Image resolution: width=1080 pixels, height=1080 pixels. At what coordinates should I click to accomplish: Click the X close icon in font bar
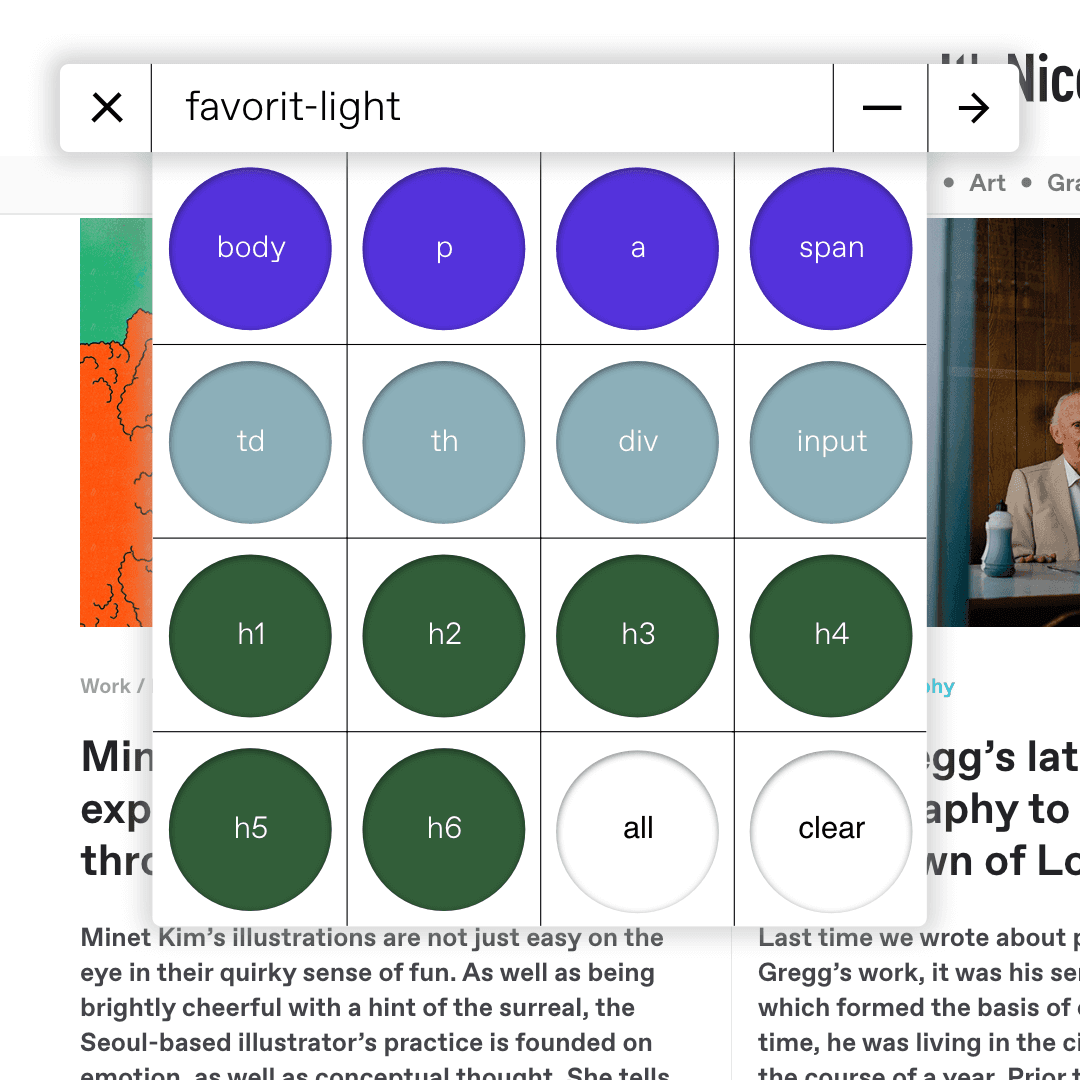pyautogui.click(x=107, y=108)
